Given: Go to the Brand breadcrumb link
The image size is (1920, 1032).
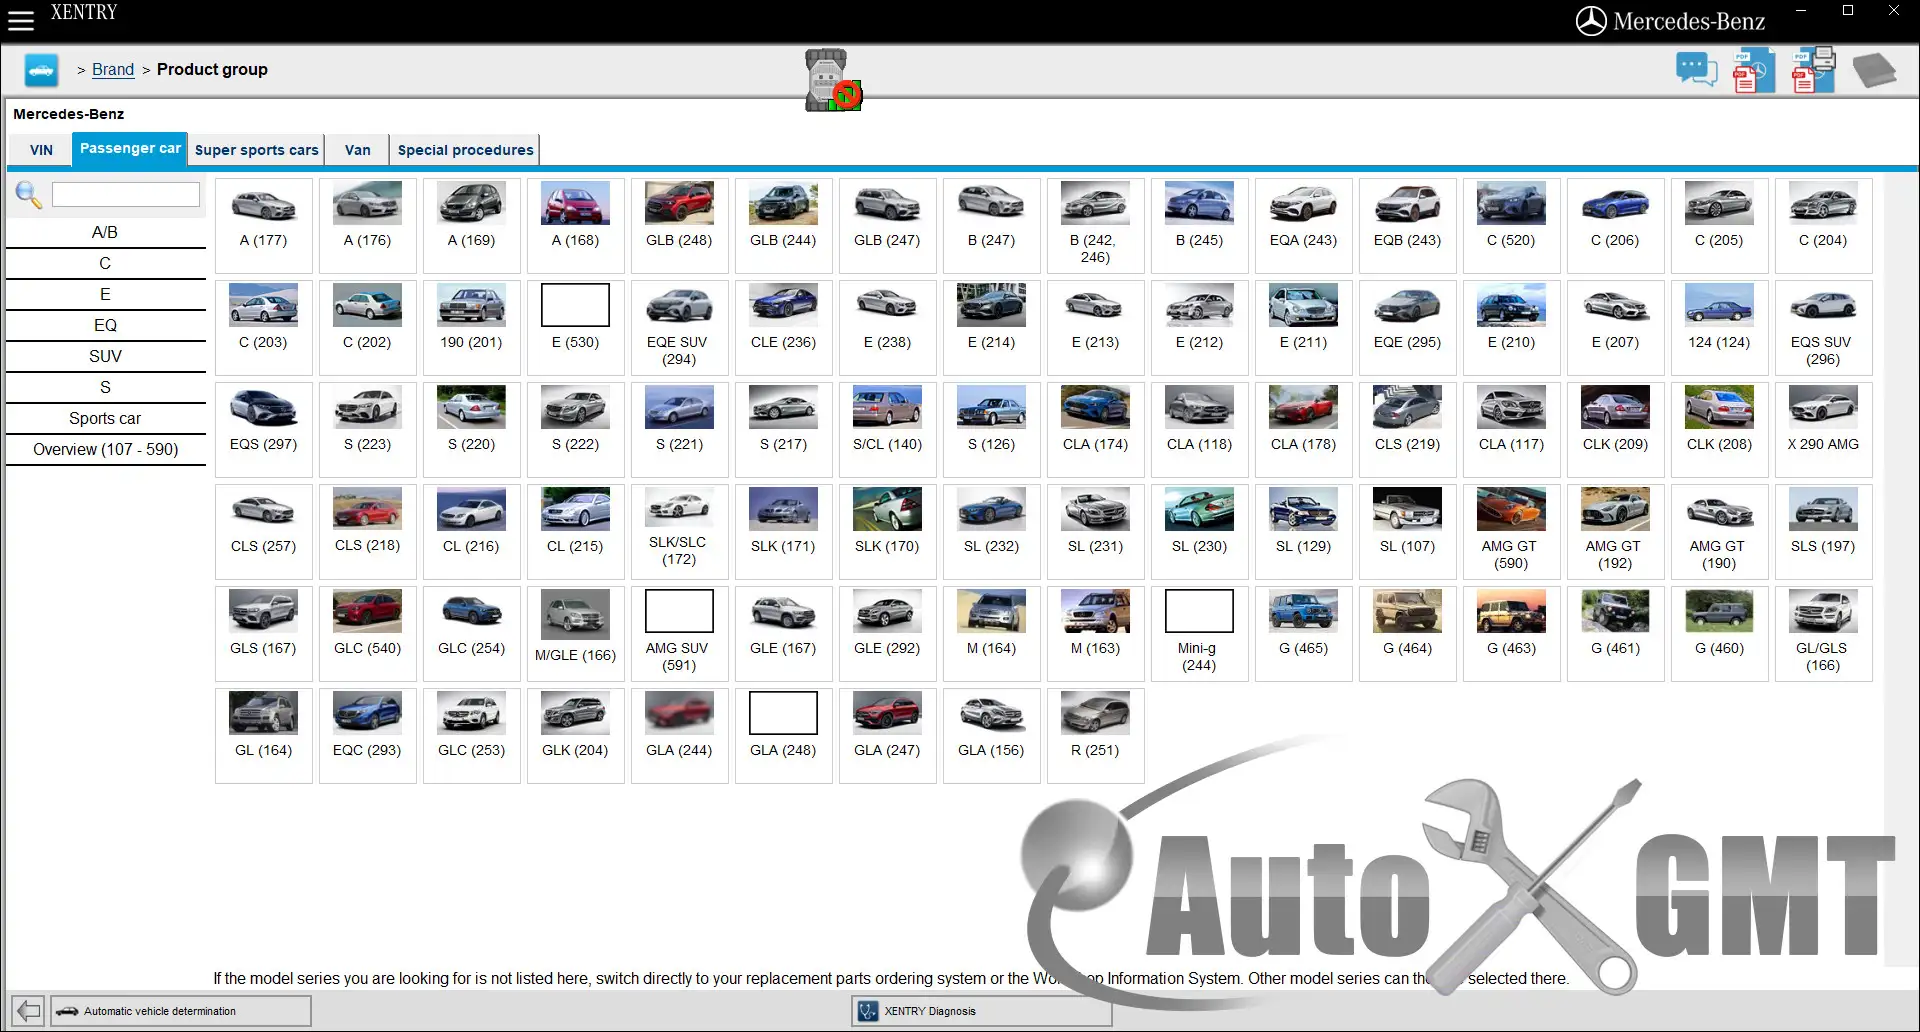Looking at the screenshot, I should pyautogui.click(x=113, y=69).
